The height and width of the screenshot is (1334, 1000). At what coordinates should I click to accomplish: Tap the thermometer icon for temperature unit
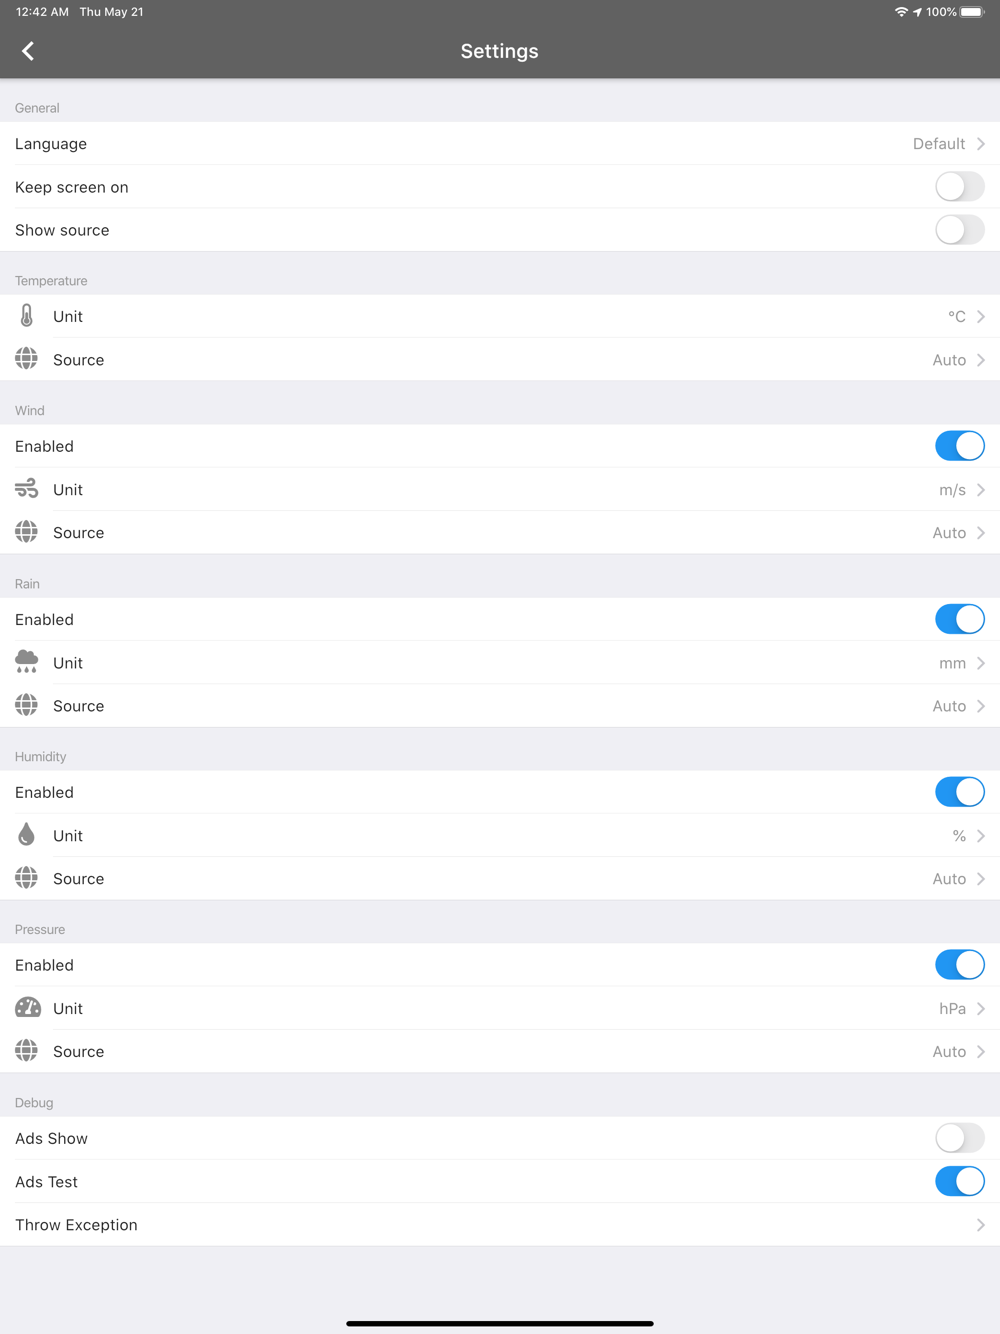pos(27,316)
